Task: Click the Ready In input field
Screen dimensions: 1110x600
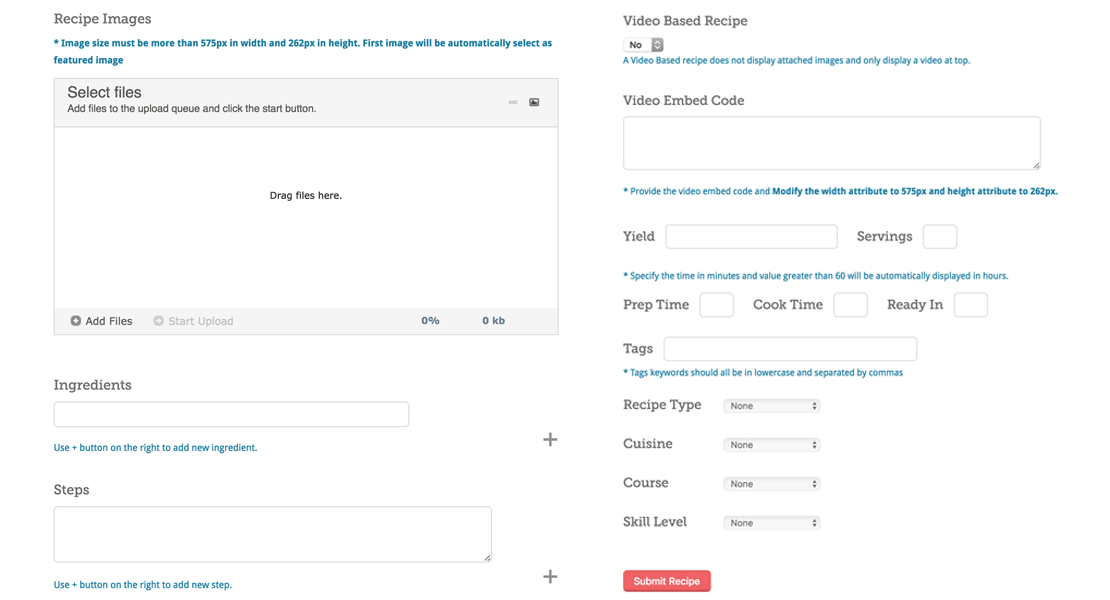Action: [971, 305]
